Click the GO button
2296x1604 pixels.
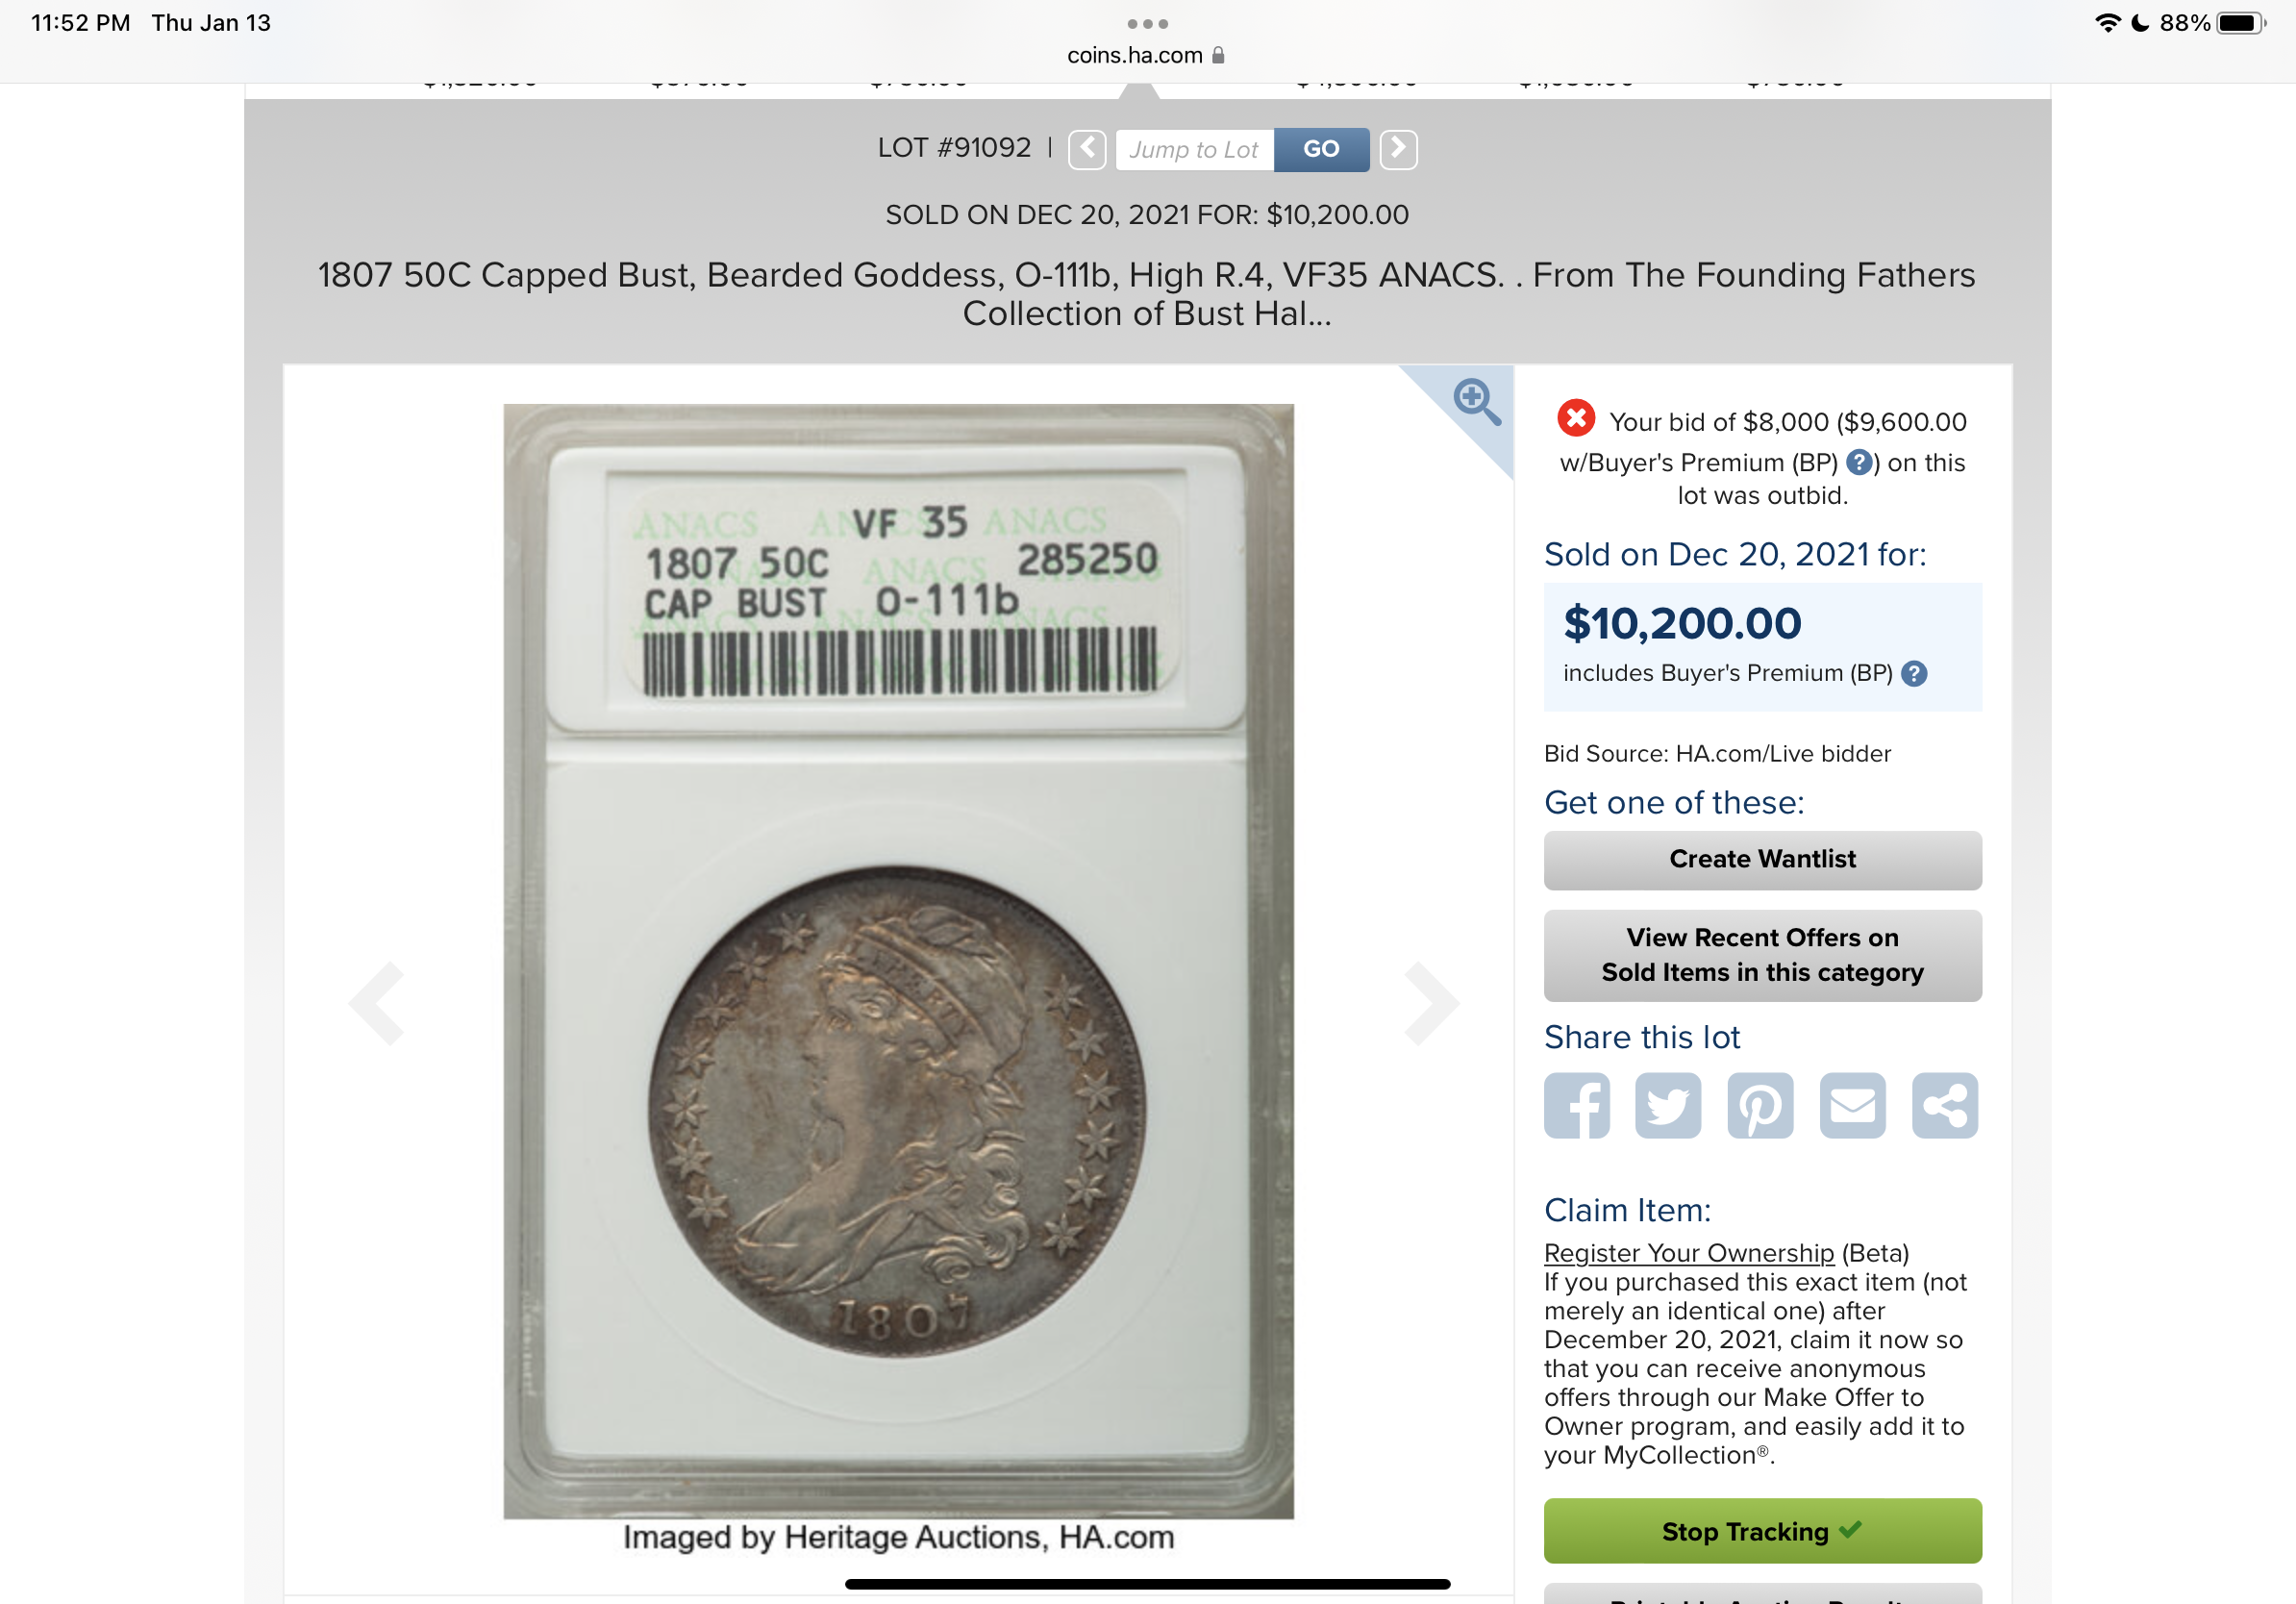1321,149
